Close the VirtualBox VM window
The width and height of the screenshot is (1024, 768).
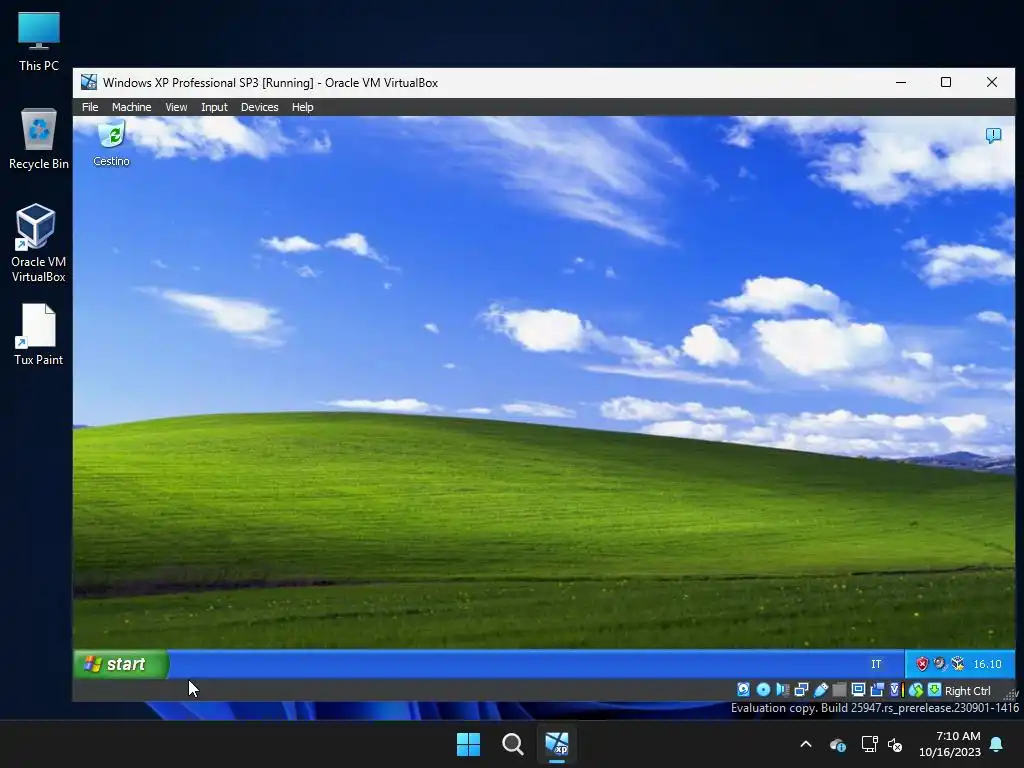click(x=992, y=82)
